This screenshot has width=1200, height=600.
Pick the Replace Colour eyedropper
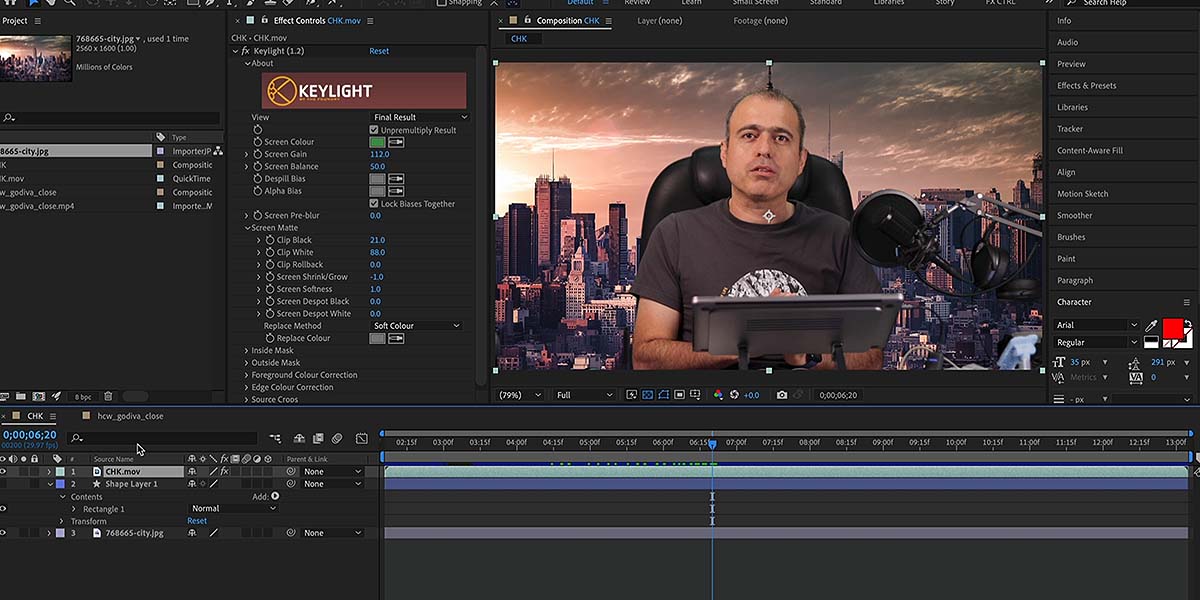coord(396,338)
